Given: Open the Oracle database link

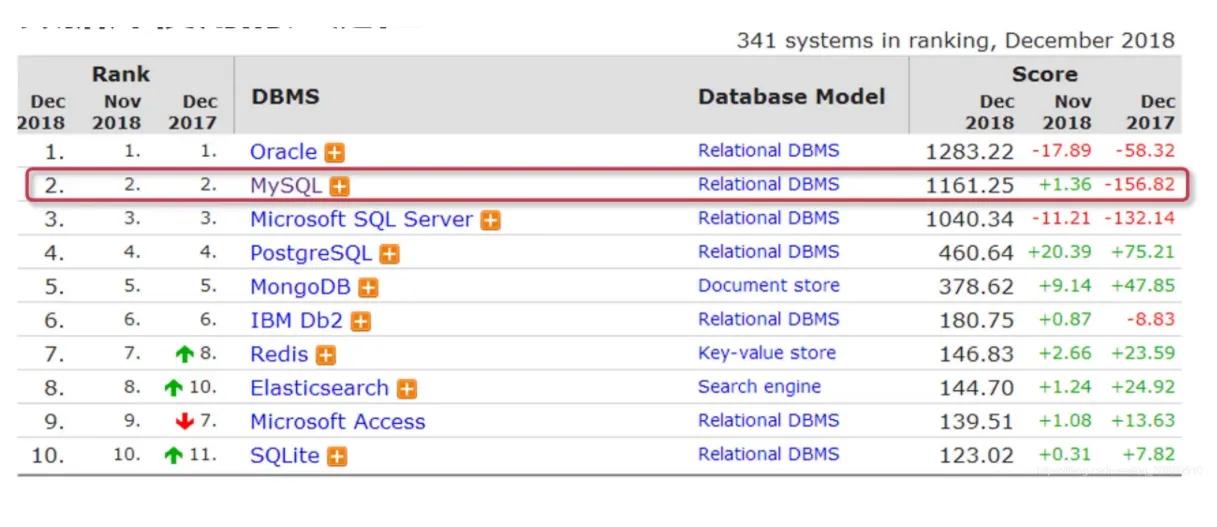Looking at the screenshot, I should click(x=283, y=152).
